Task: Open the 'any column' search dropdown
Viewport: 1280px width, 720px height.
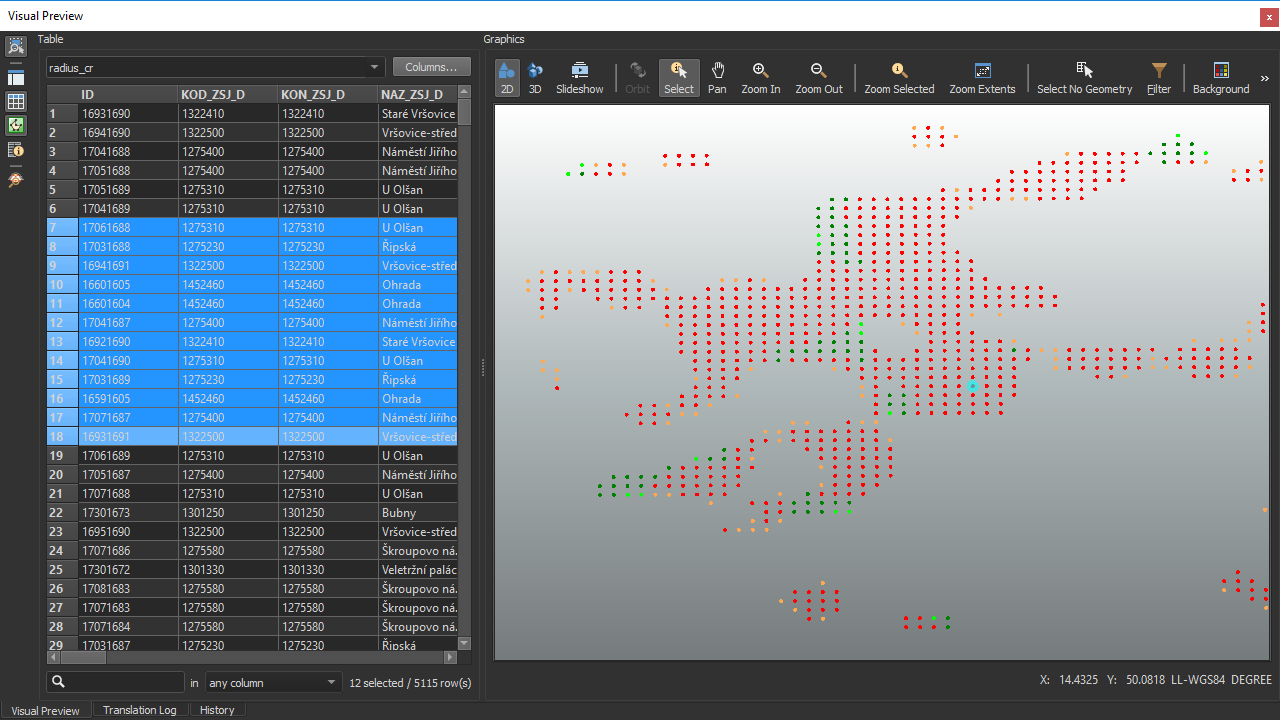Action: [x=273, y=682]
